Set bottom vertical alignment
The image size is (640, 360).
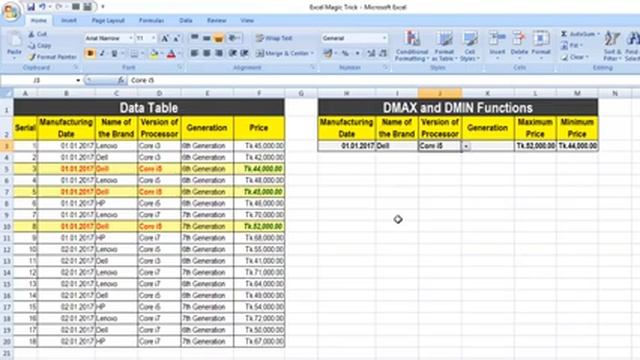click(x=218, y=38)
